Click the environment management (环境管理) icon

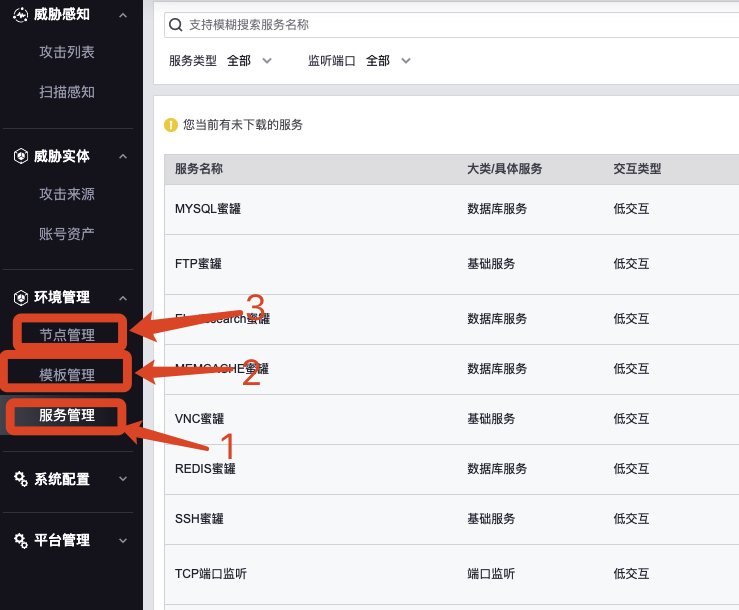[x=20, y=297]
